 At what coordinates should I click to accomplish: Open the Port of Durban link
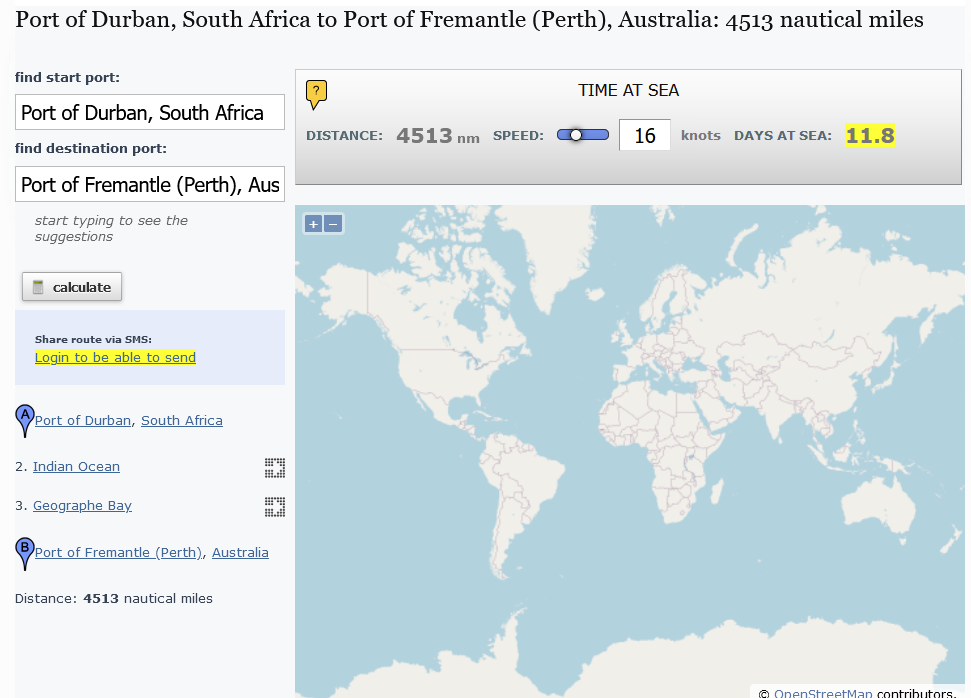[83, 421]
